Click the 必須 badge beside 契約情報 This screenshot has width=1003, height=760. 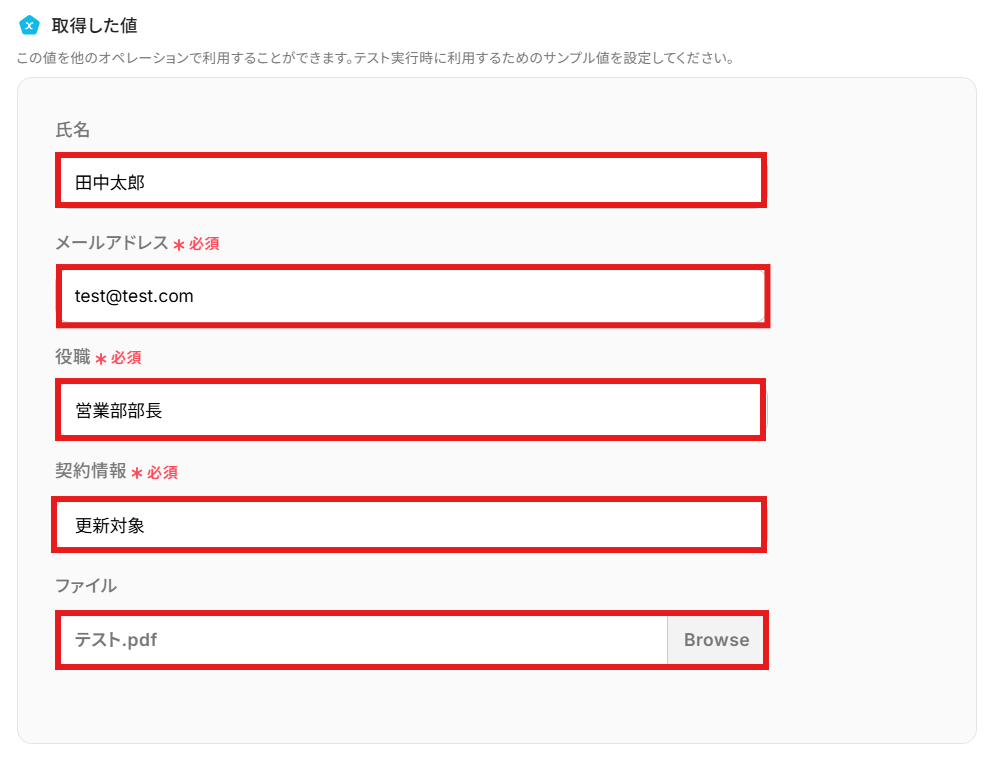162,473
